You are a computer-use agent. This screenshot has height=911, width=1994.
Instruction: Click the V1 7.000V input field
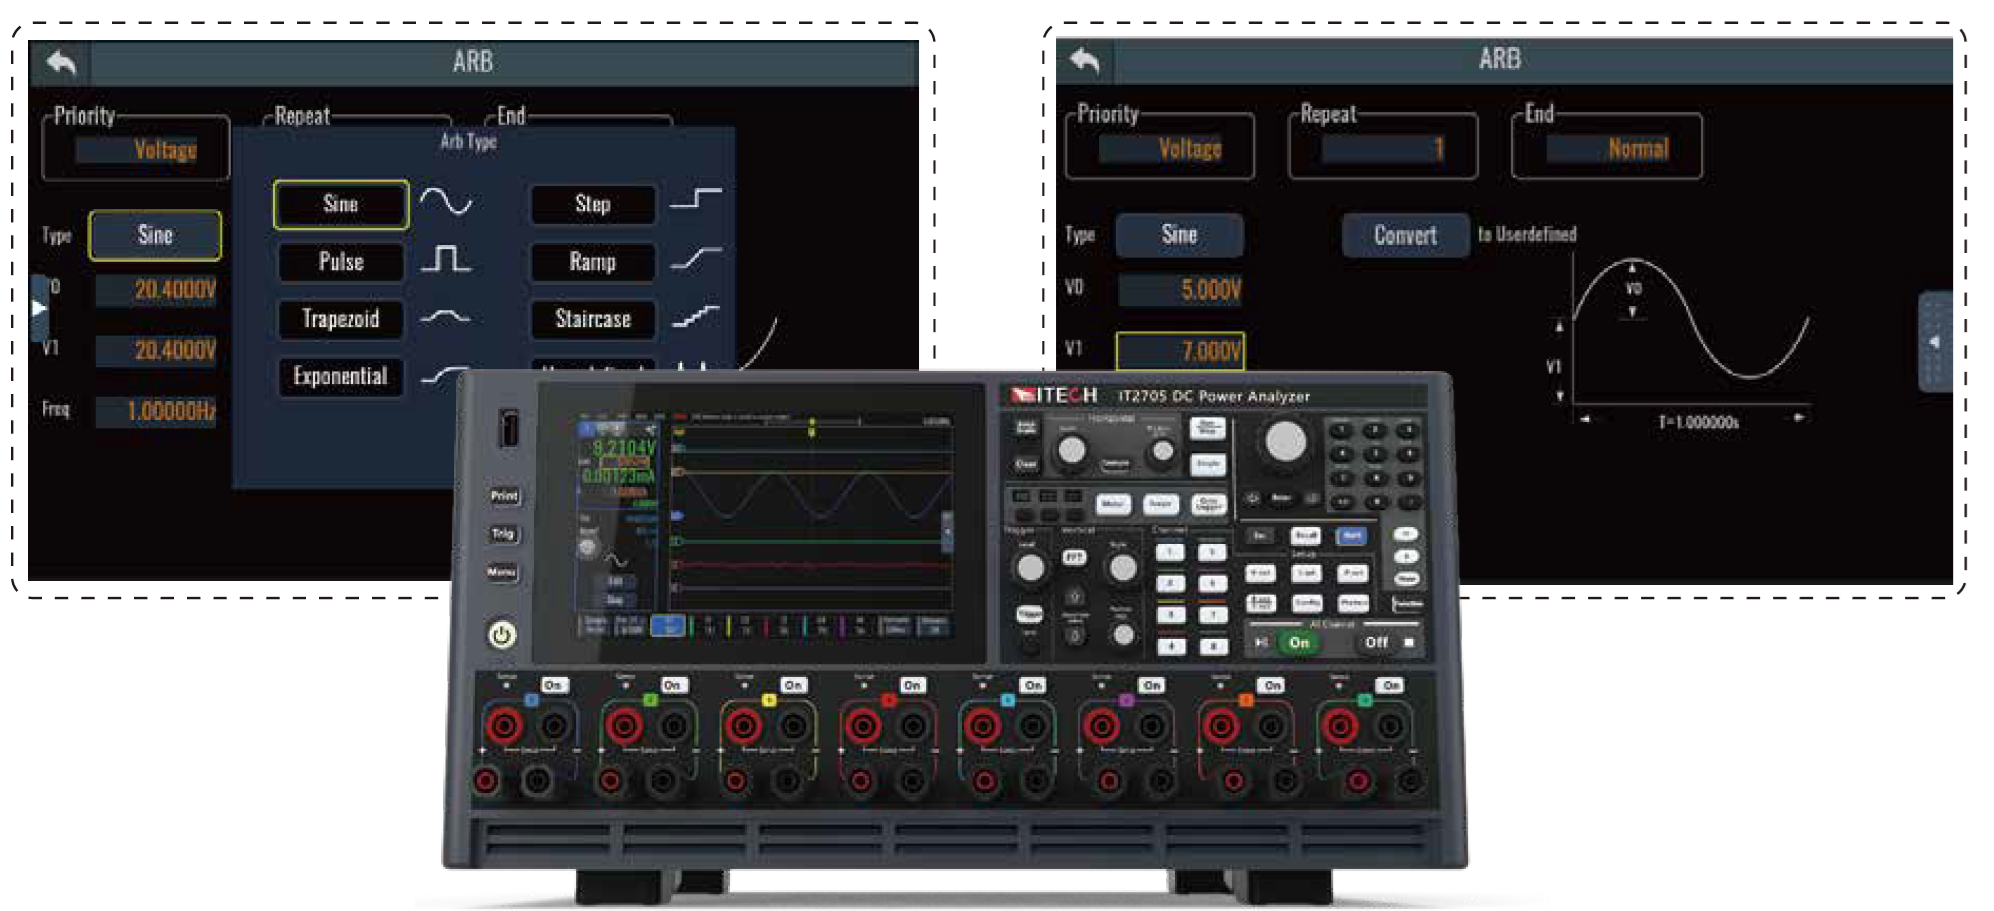coord(1180,351)
